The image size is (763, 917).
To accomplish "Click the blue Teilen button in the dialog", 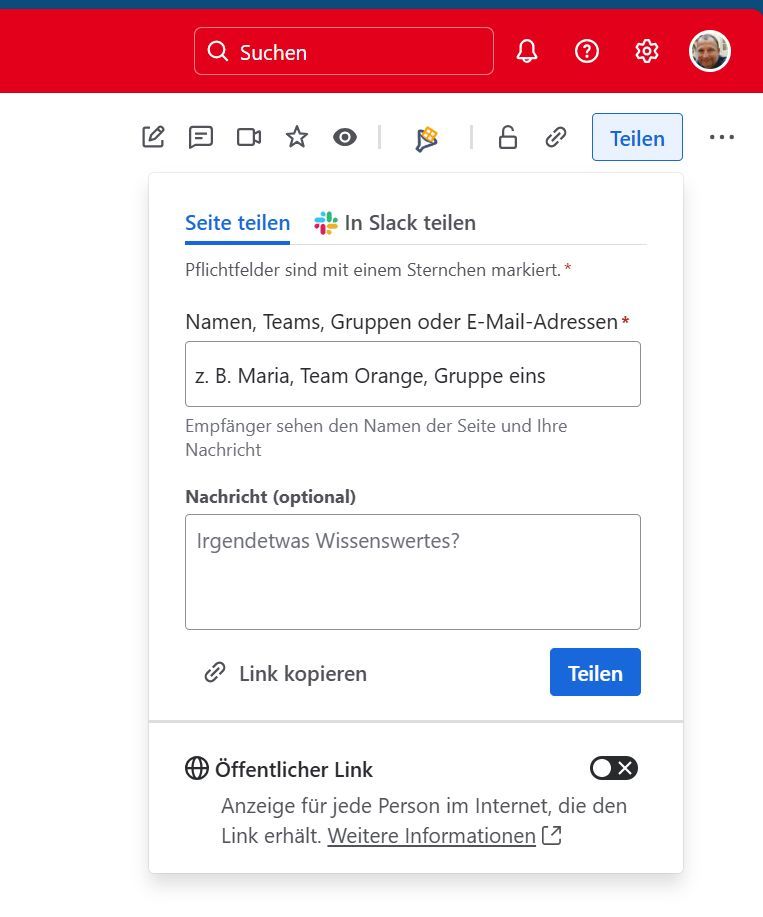I will [x=595, y=672].
